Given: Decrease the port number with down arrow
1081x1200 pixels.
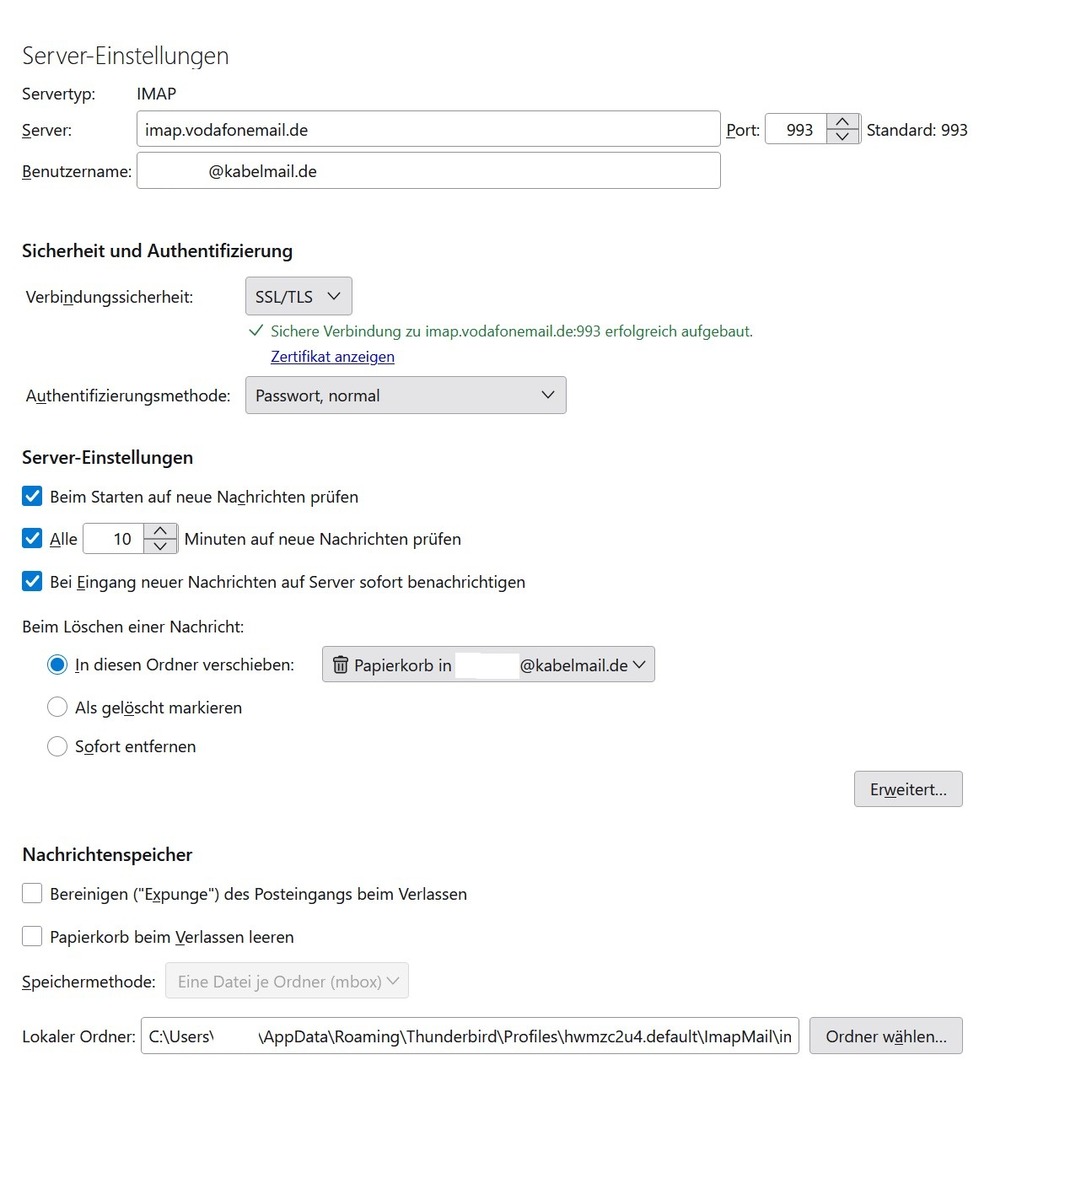Looking at the screenshot, I should tap(843, 136).
